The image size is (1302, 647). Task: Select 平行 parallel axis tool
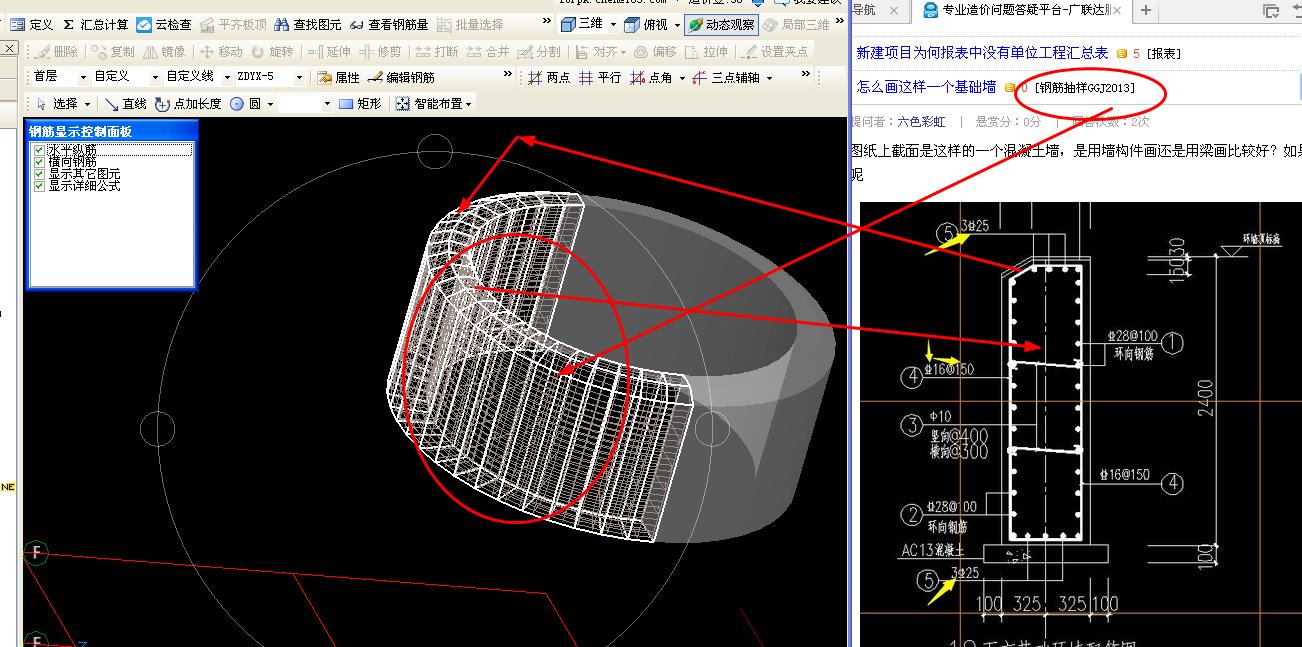click(600, 77)
